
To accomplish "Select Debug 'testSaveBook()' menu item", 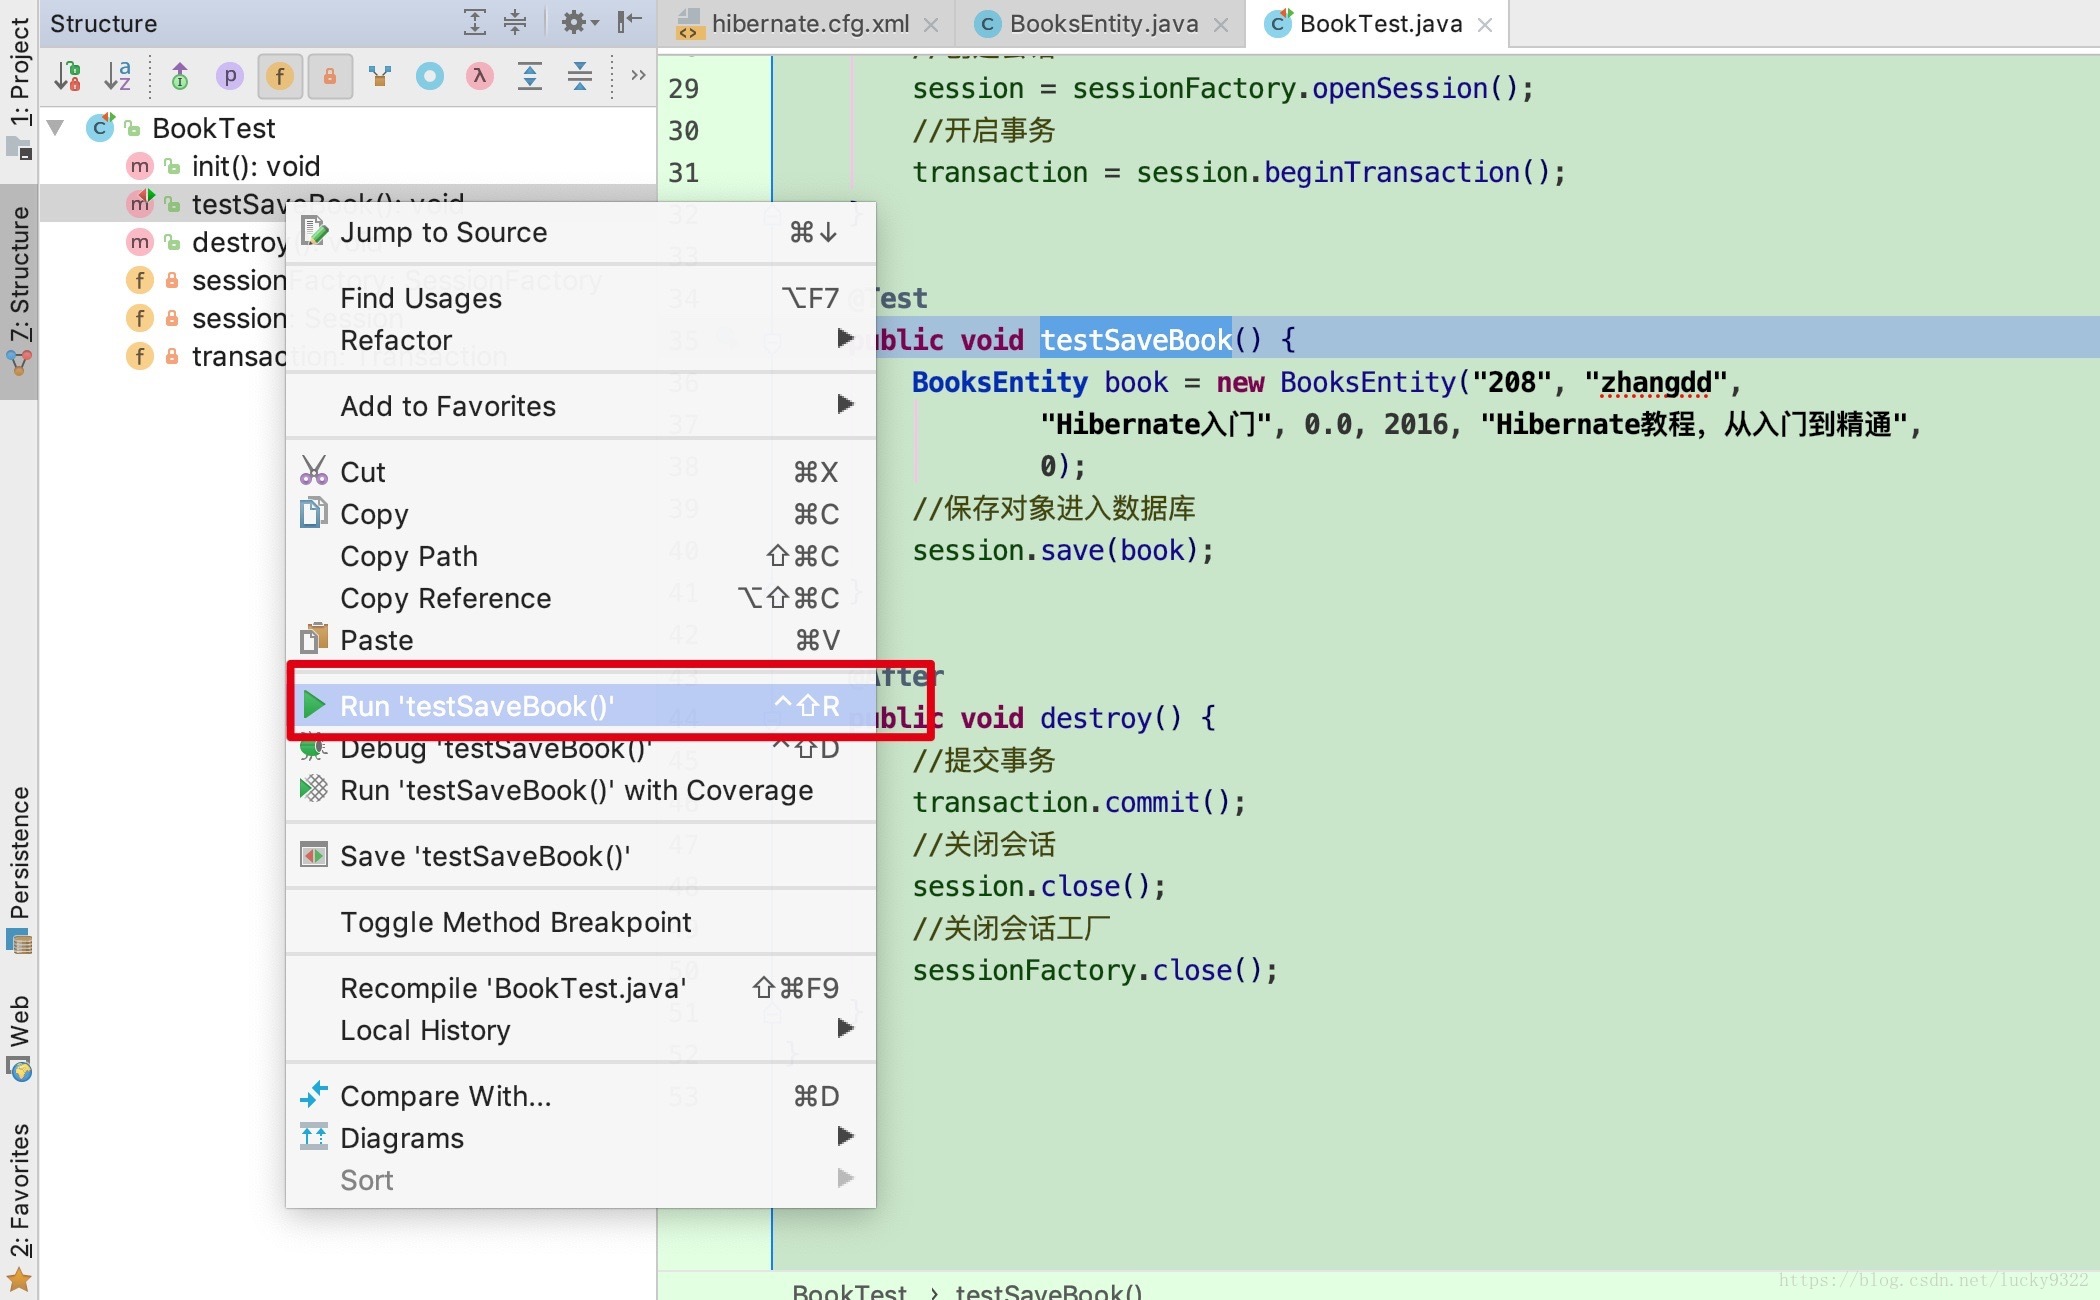I will click(x=494, y=748).
